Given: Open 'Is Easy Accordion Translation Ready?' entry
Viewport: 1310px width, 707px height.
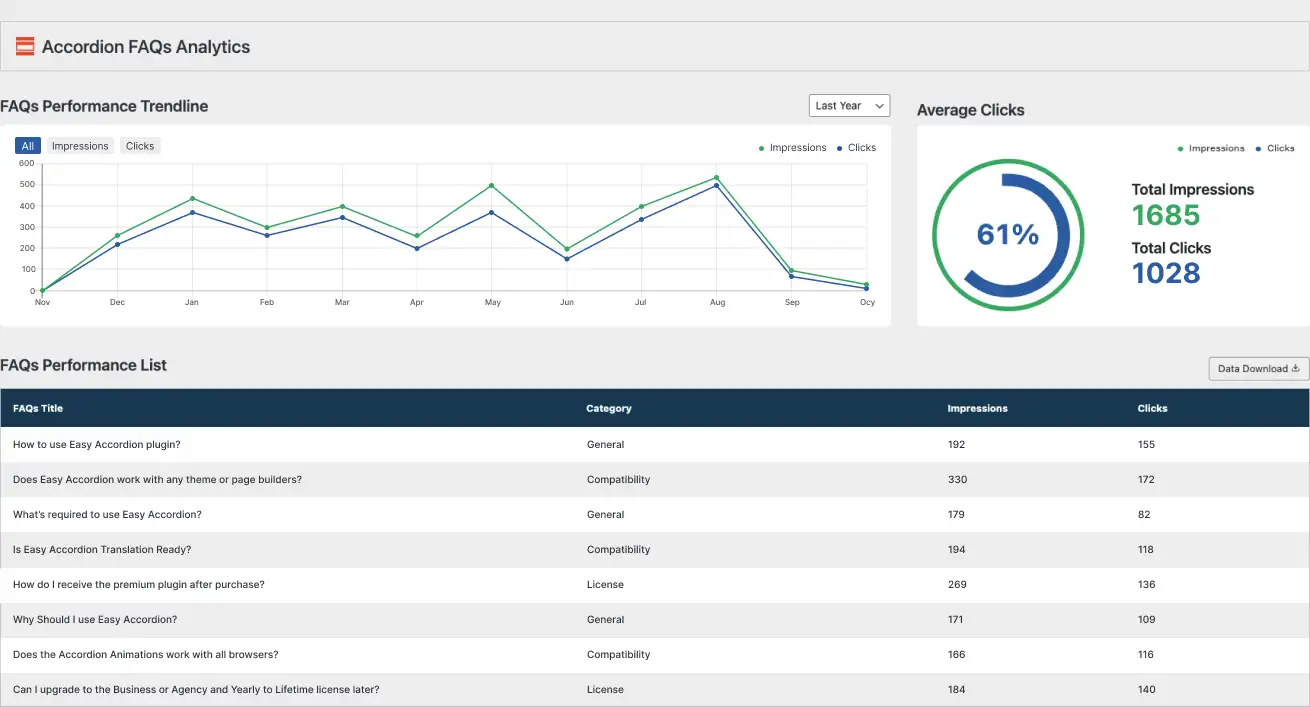Looking at the screenshot, I should 102,549.
